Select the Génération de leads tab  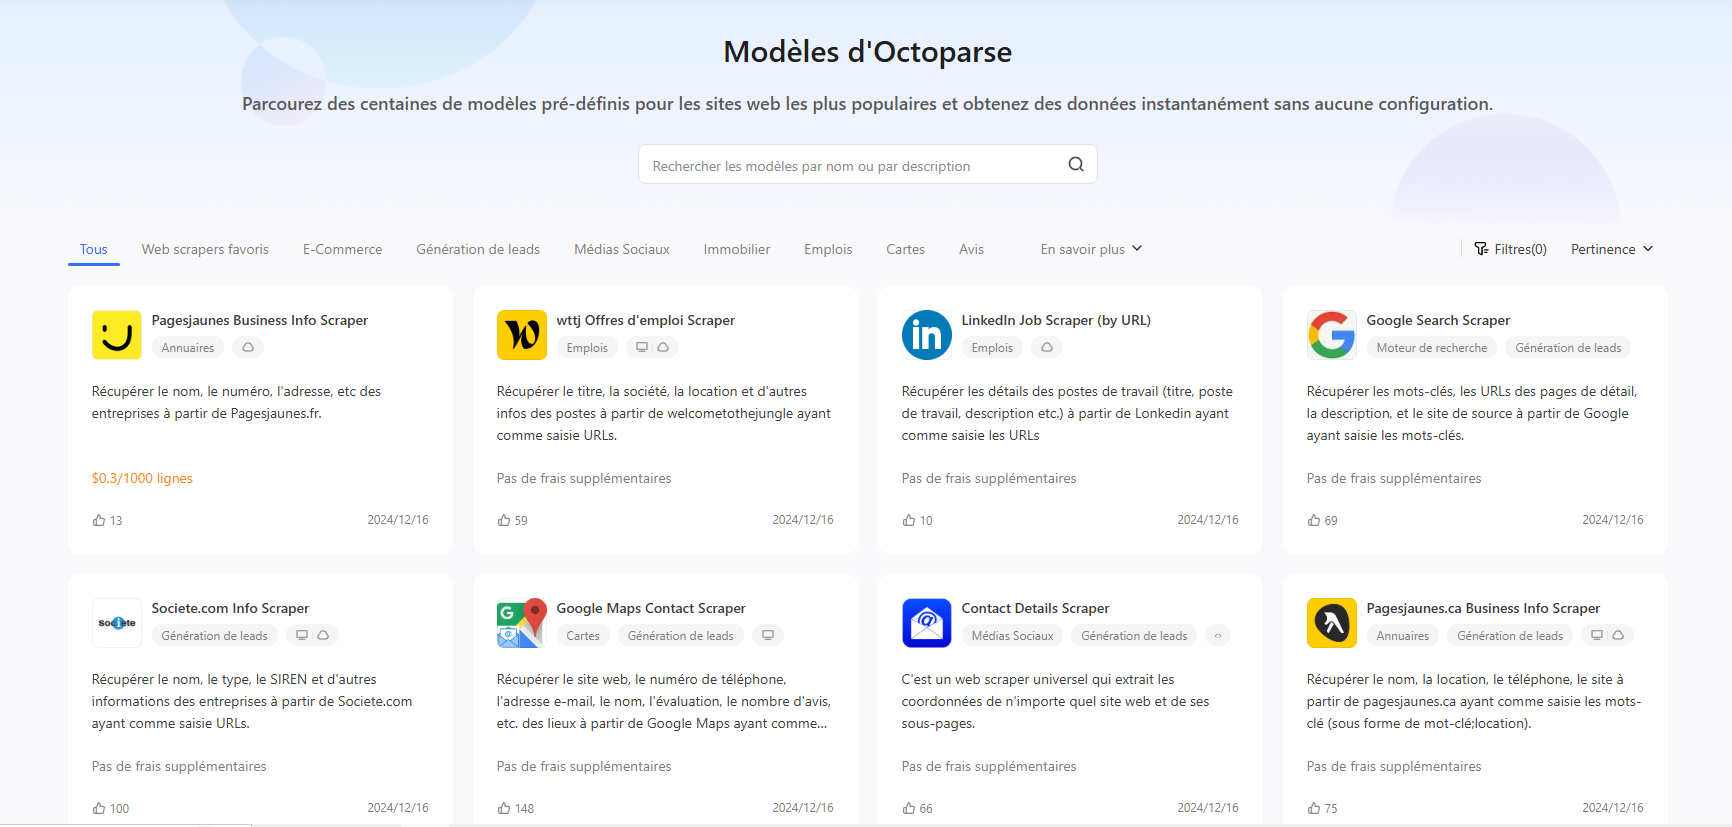478,249
